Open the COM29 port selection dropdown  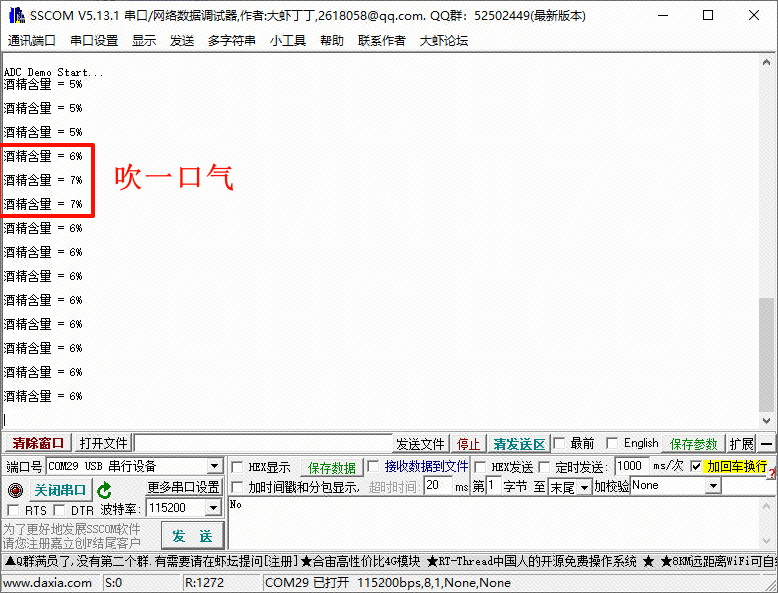[x=214, y=466]
